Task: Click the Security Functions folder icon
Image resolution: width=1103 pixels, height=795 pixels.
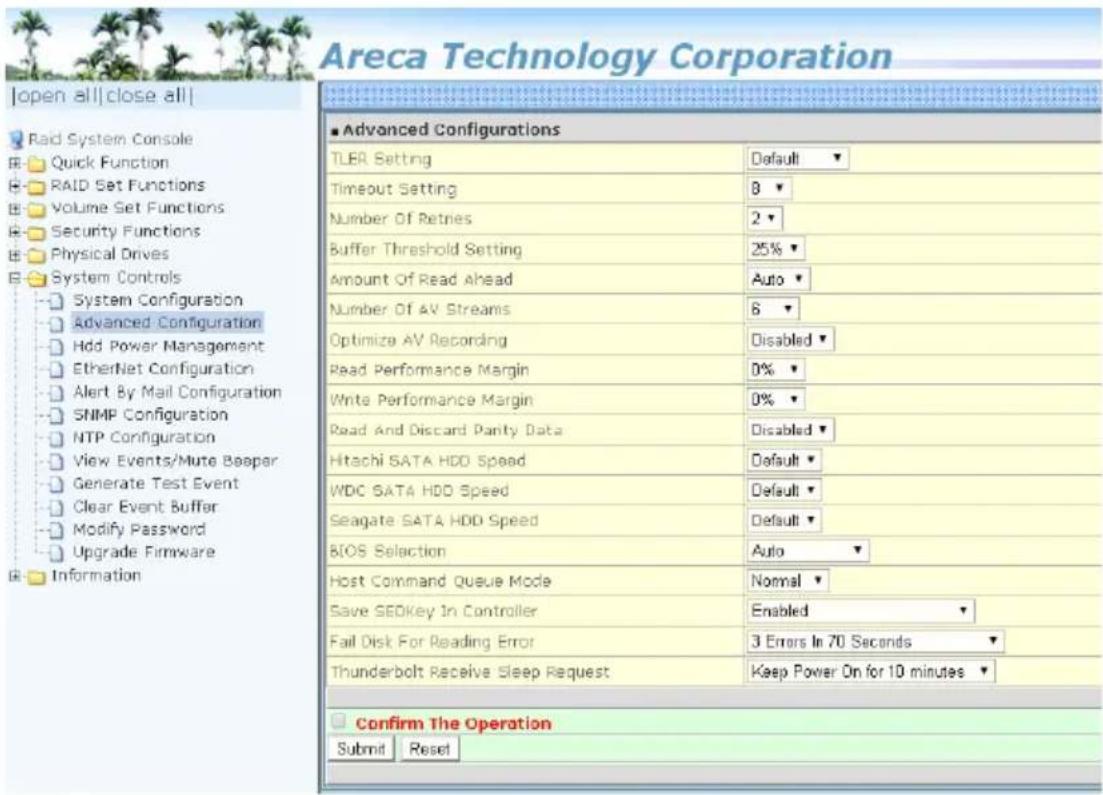Action: tap(36, 232)
